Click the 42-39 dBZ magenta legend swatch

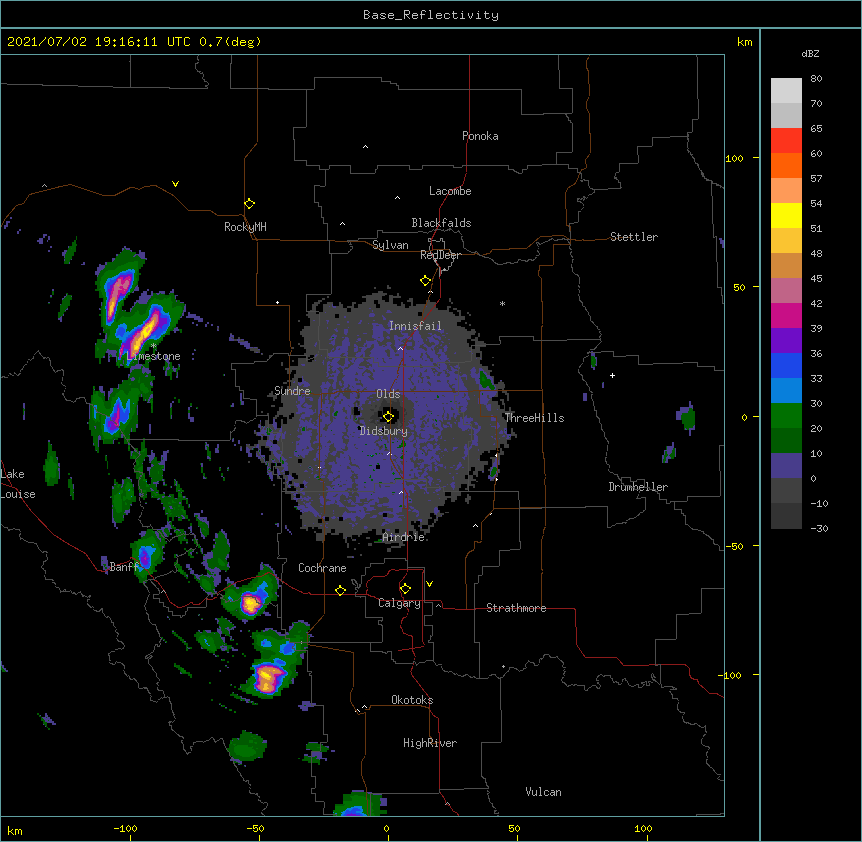click(x=786, y=315)
